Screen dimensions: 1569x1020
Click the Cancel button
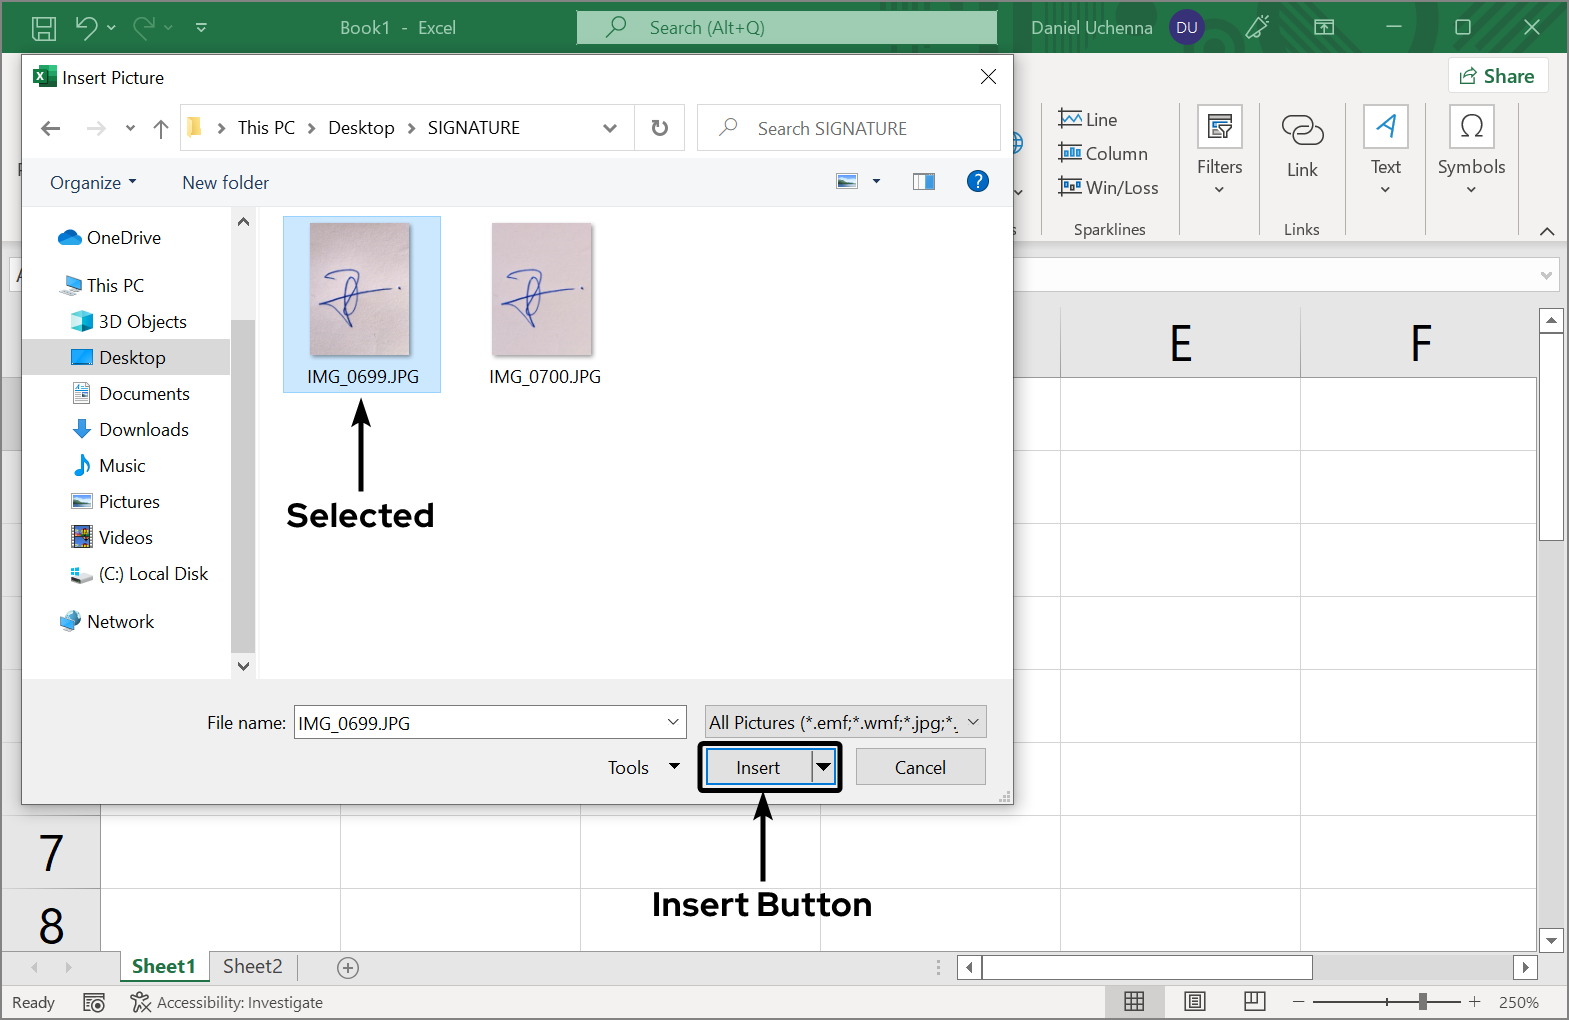click(920, 767)
